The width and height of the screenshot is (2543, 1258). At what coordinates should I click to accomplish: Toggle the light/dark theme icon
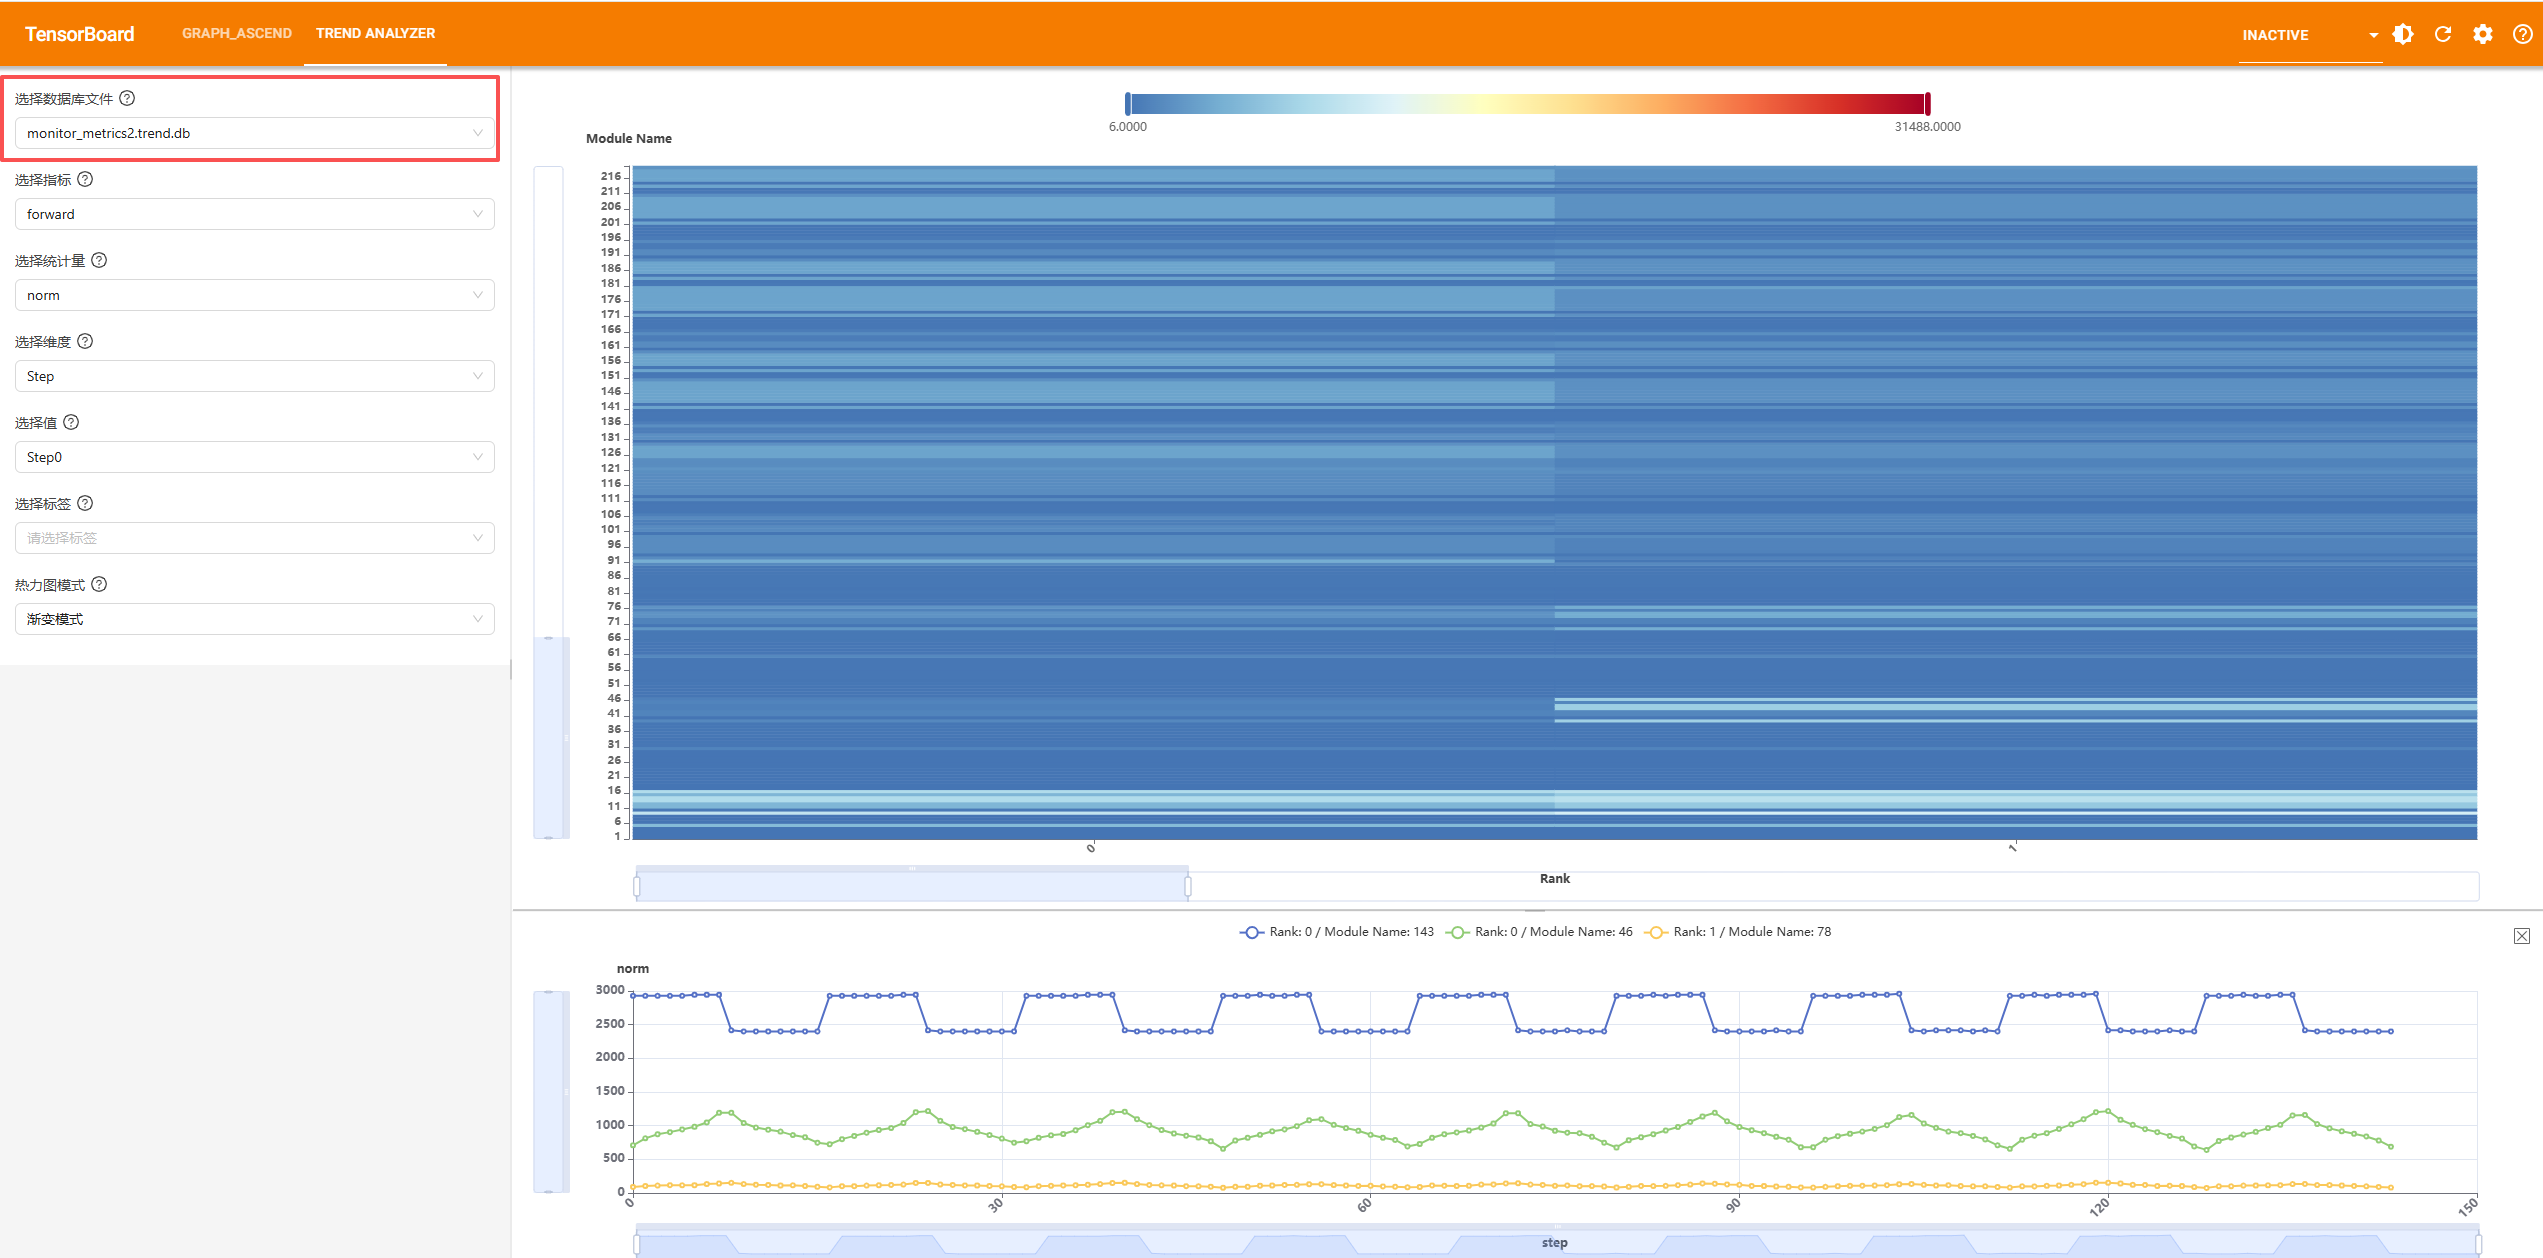click(x=2403, y=34)
